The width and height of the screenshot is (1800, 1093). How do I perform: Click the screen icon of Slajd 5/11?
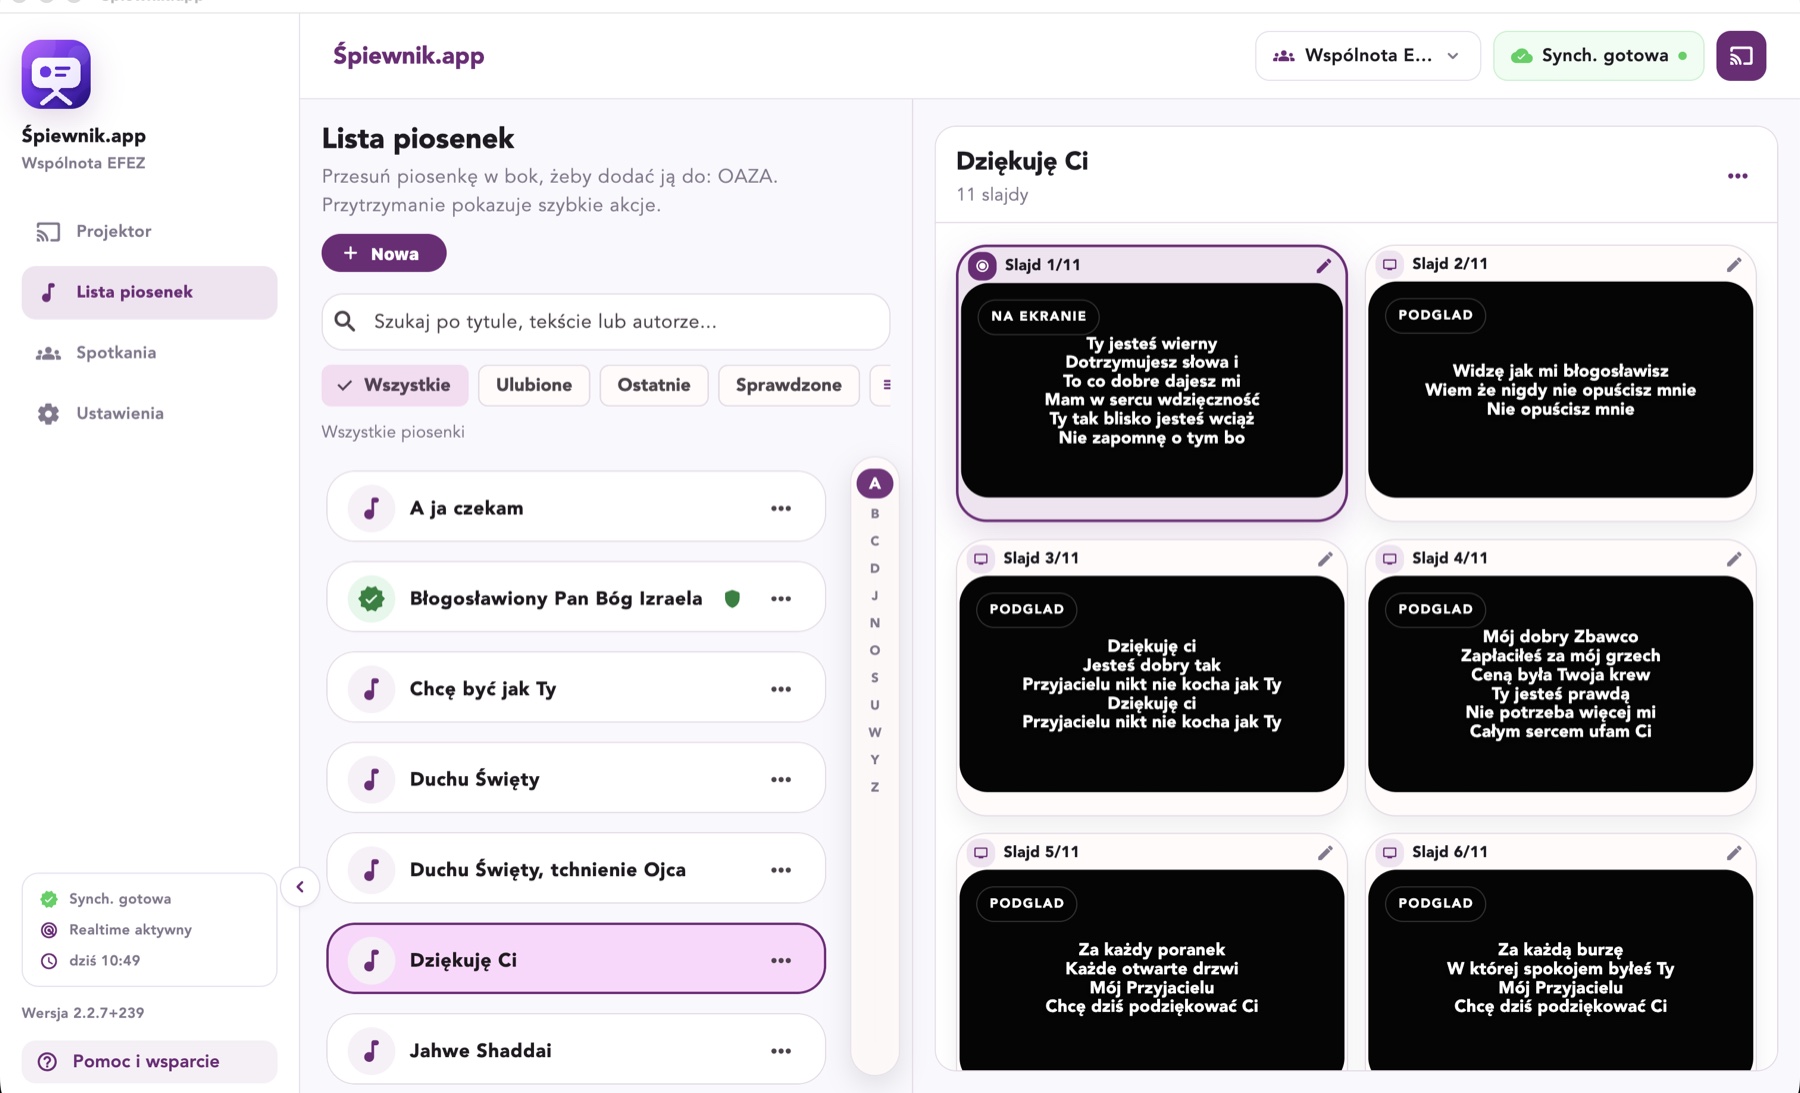click(x=981, y=852)
